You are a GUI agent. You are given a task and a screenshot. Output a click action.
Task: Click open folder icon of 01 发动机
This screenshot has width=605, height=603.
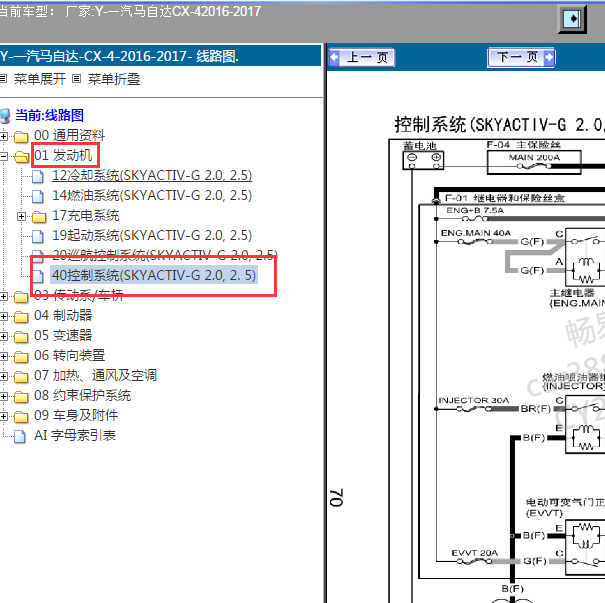coord(22,157)
